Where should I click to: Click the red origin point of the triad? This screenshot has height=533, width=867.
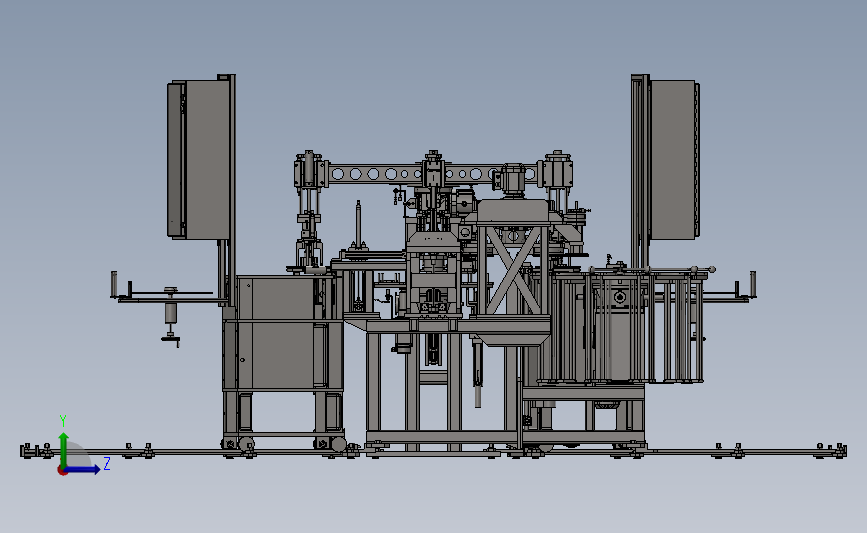62,471
